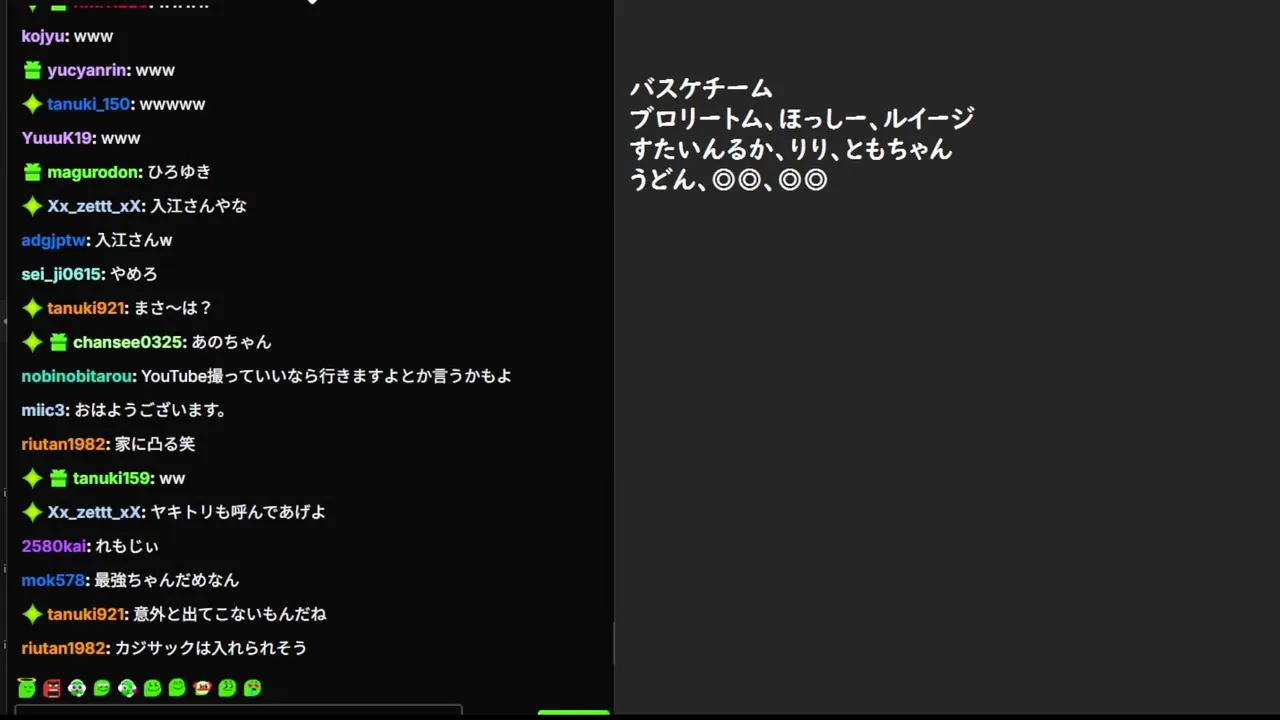1280x720 pixels.
Task: Click the note line すたいんるか、りり、ともちゃん
Action: tap(790, 150)
